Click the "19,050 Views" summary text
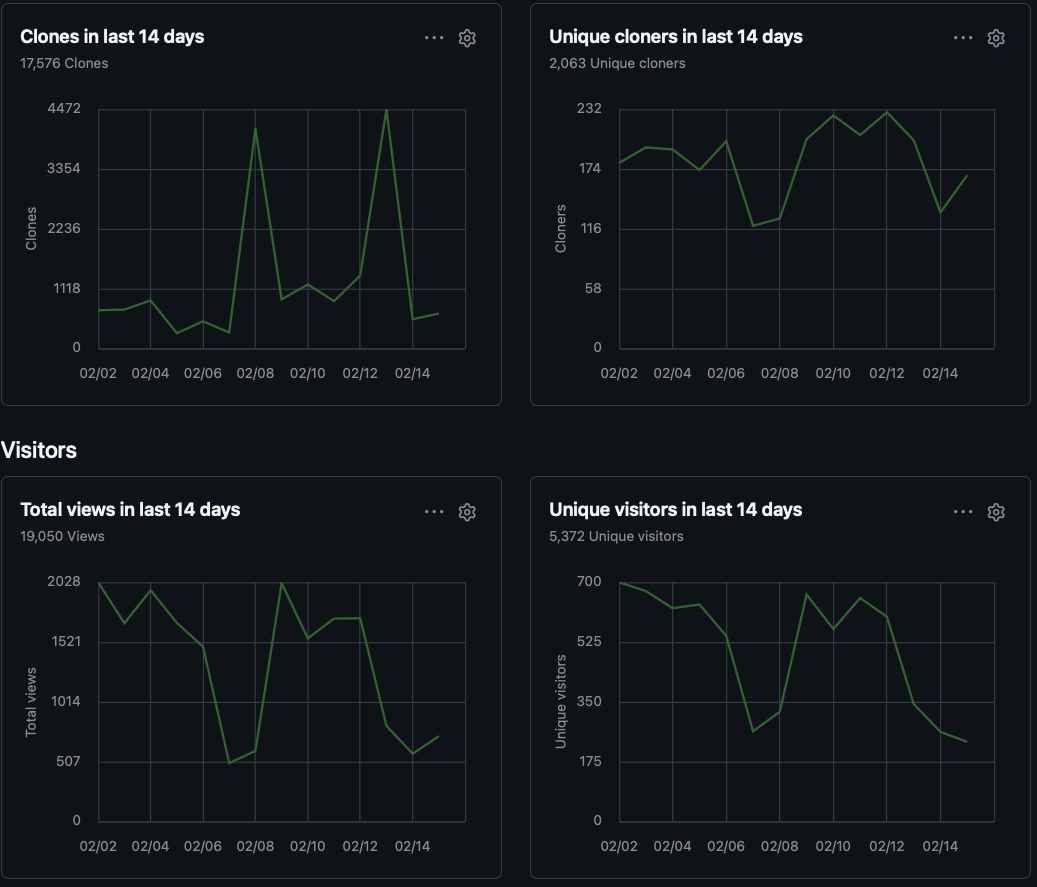 [62, 536]
